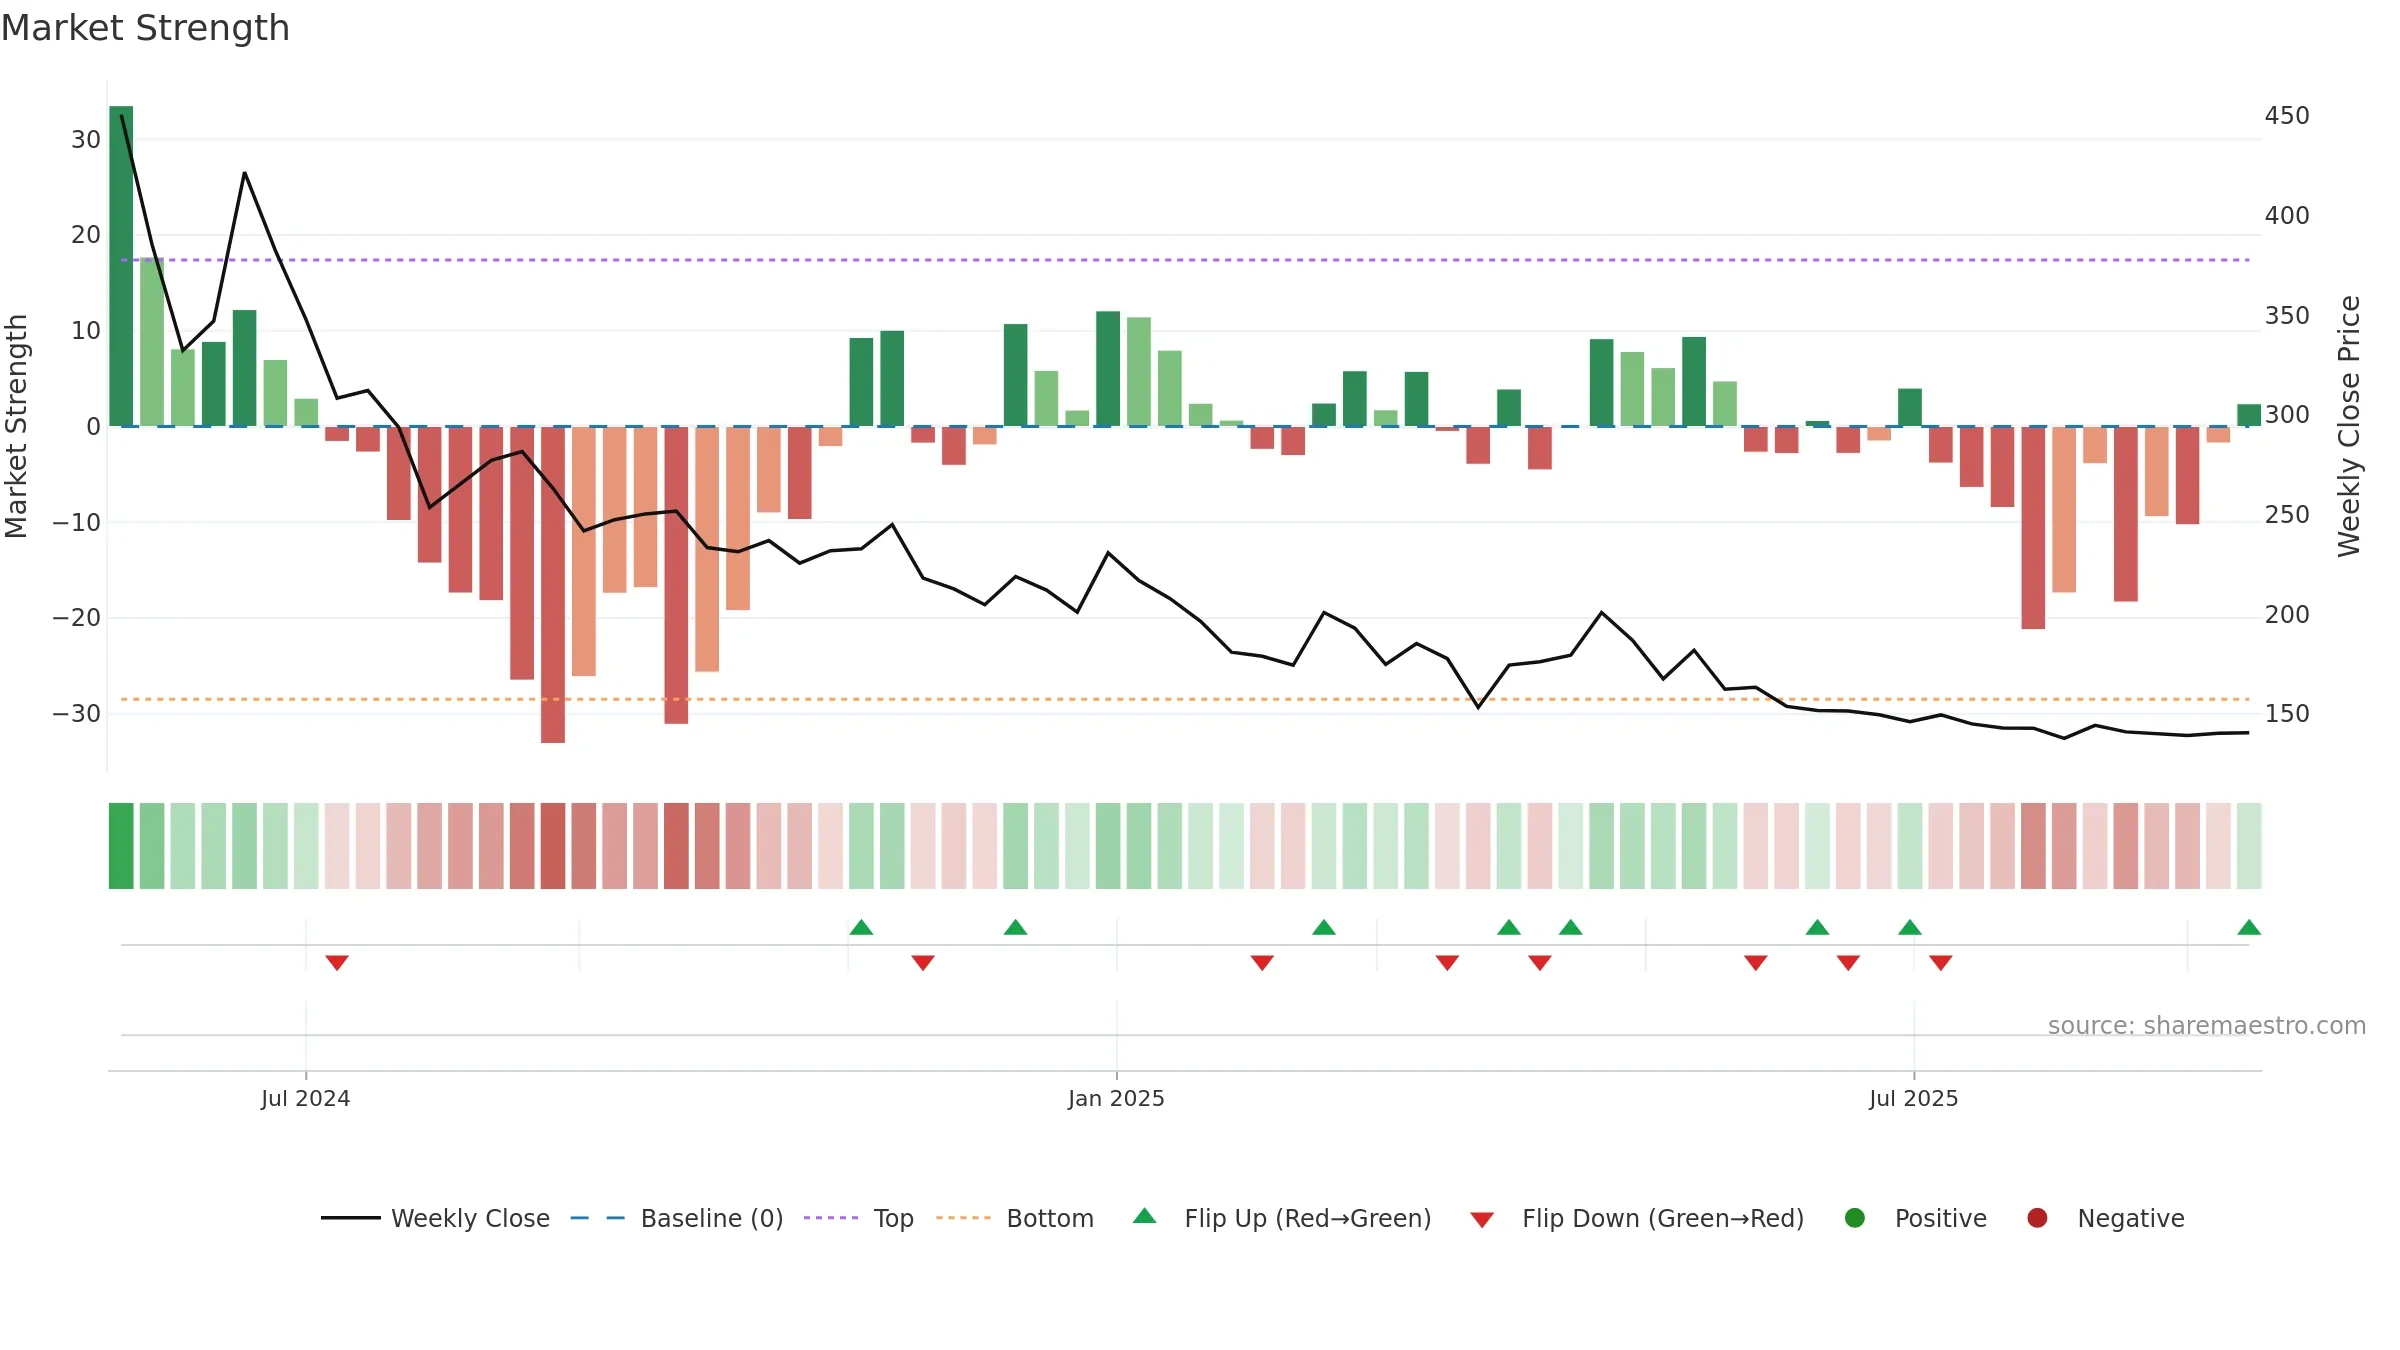2400x1350 pixels.
Task: Click the last green bar at chart end
Action: [x=2249, y=415]
